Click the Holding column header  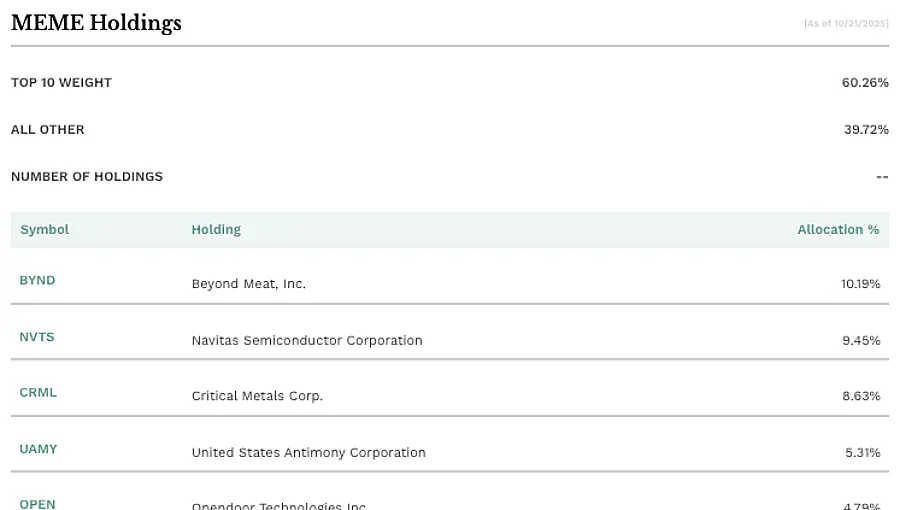(216, 229)
